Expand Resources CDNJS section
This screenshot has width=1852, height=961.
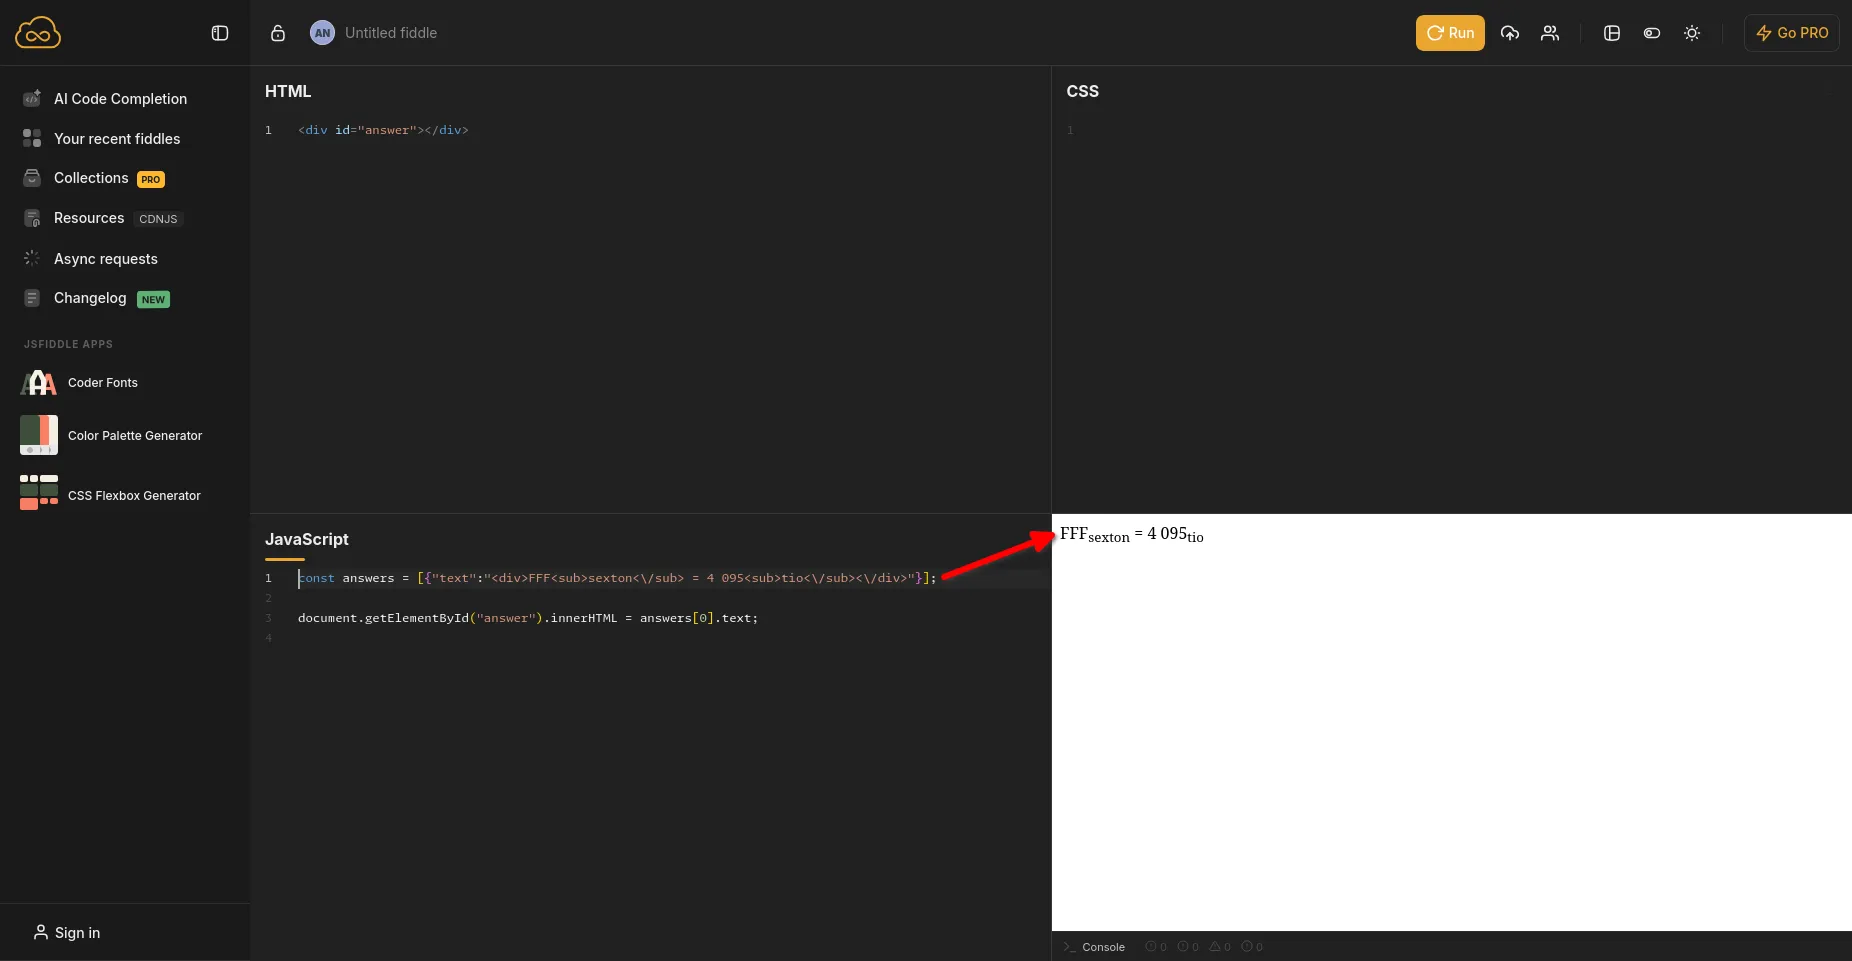(89, 218)
